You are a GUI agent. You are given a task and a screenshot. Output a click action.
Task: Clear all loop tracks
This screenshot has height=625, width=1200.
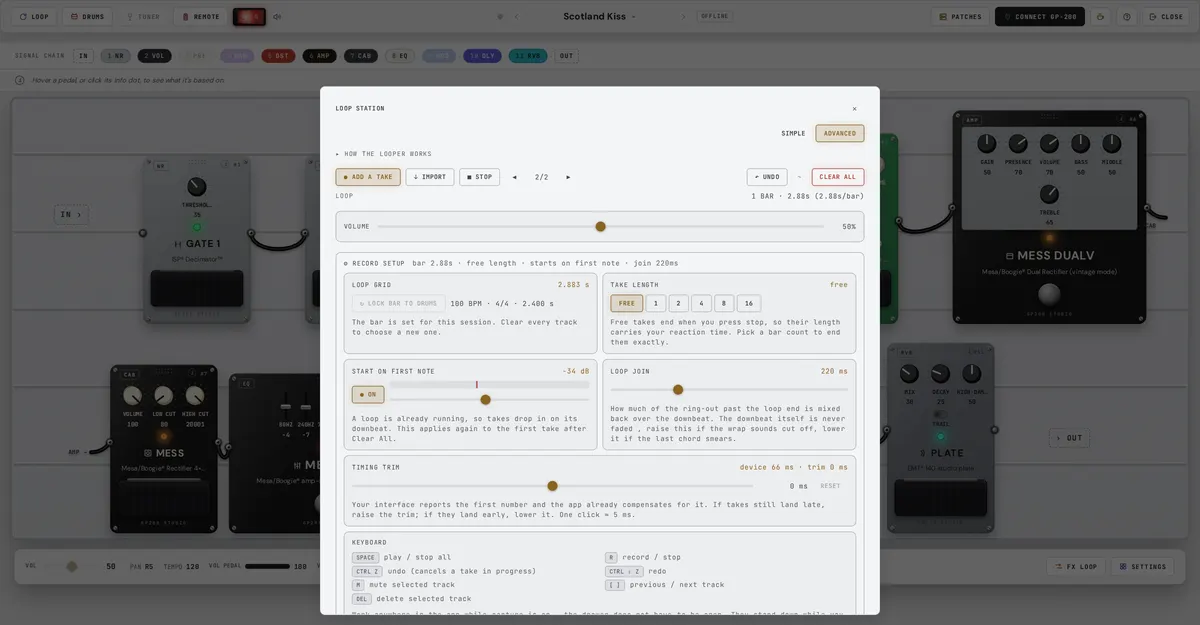[x=838, y=177]
